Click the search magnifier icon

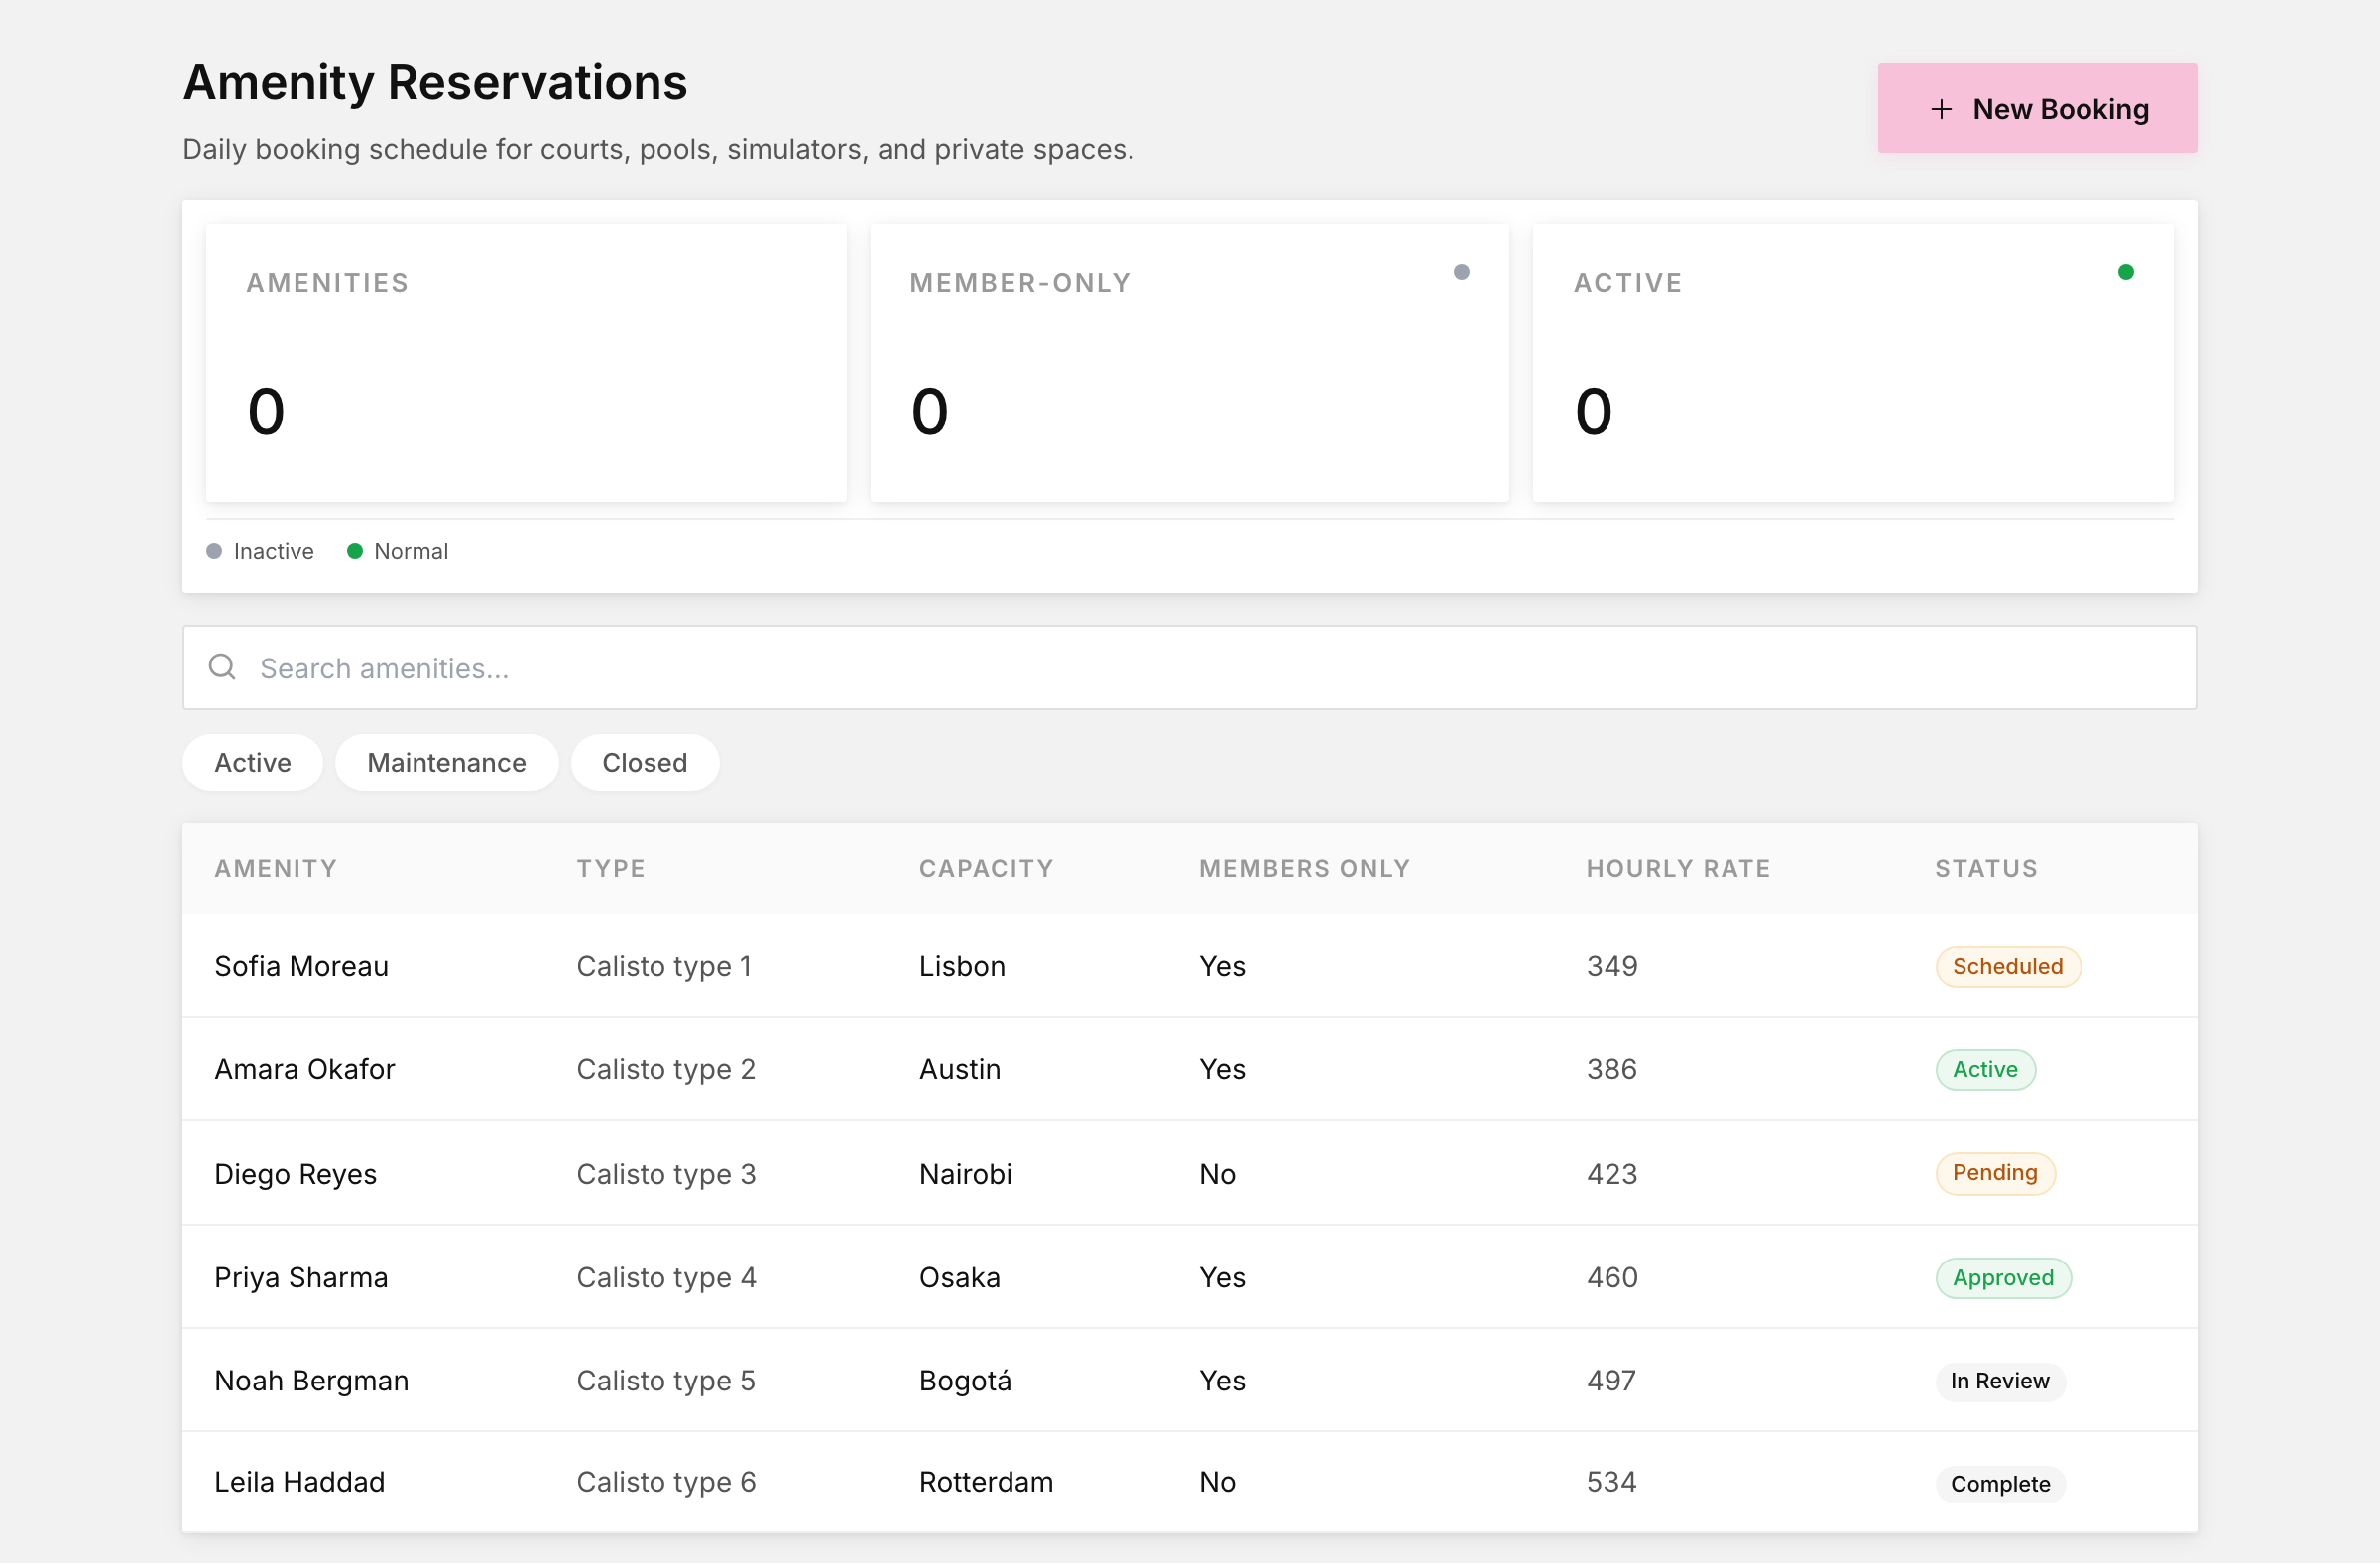coord(222,667)
